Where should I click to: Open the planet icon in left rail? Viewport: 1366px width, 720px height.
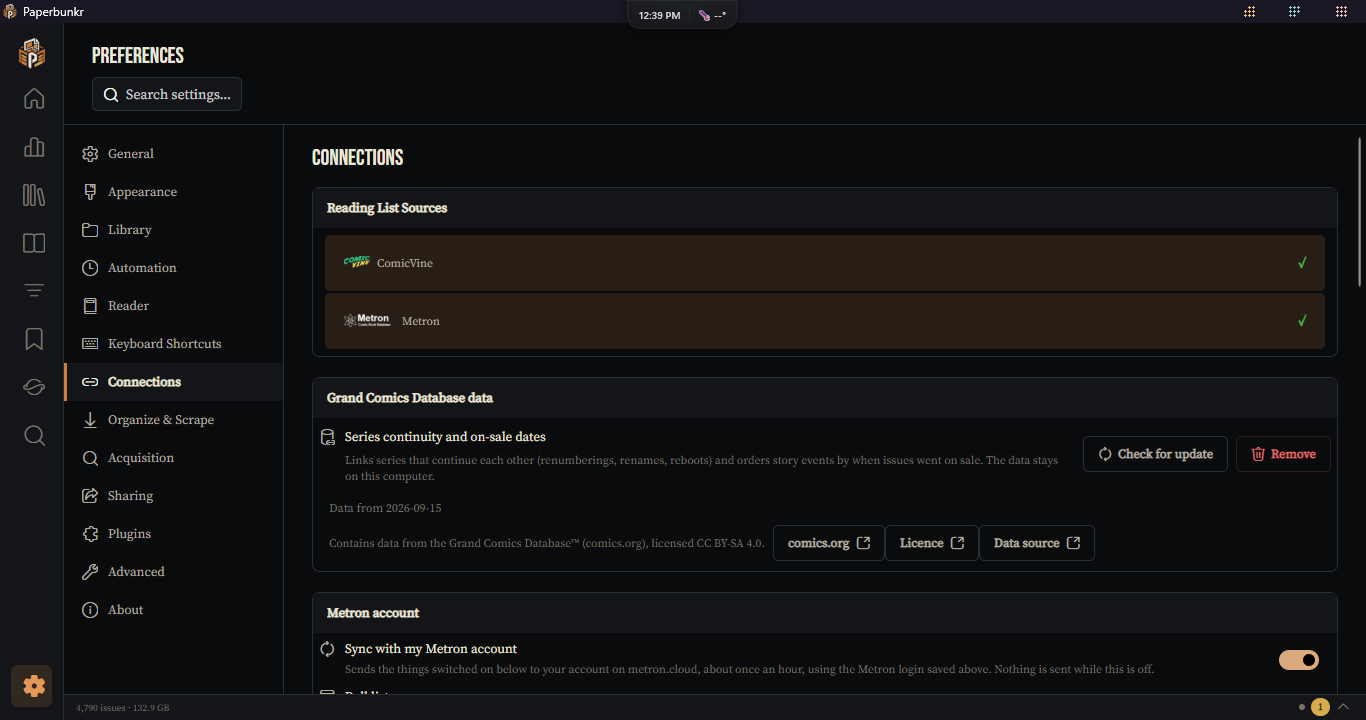[34, 387]
